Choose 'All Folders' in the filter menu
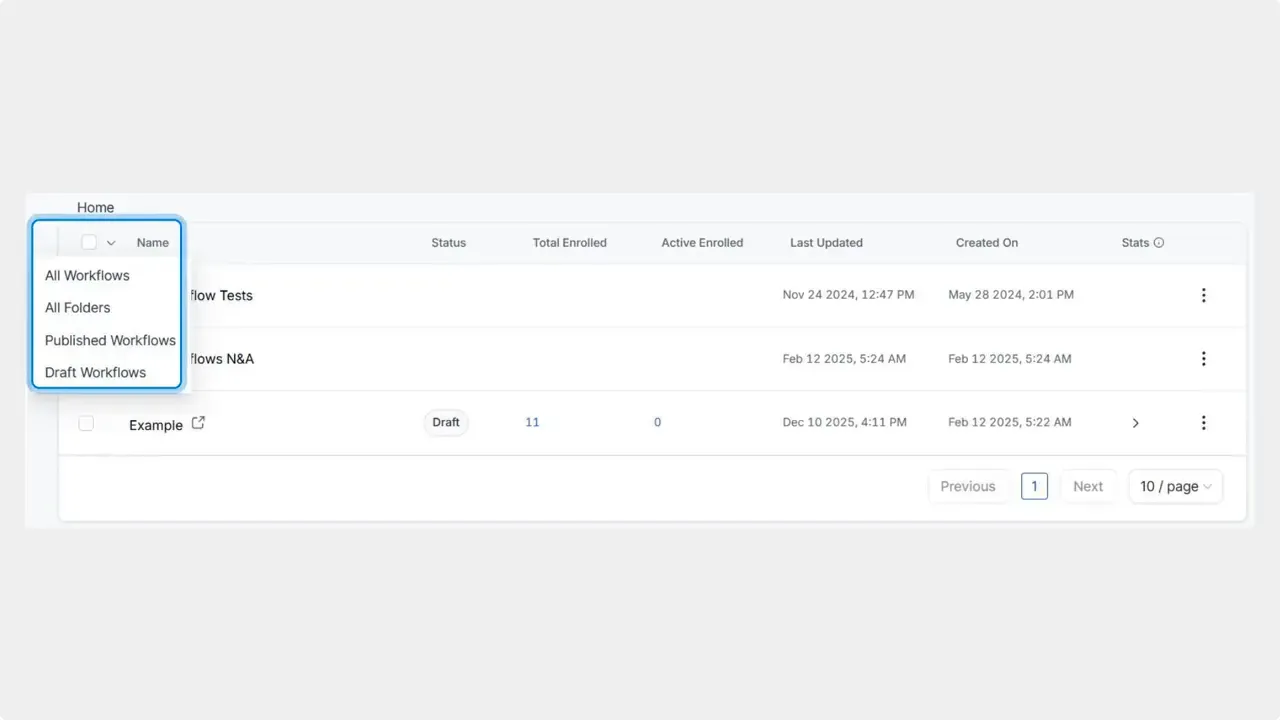The image size is (1280, 720). tap(77, 307)
